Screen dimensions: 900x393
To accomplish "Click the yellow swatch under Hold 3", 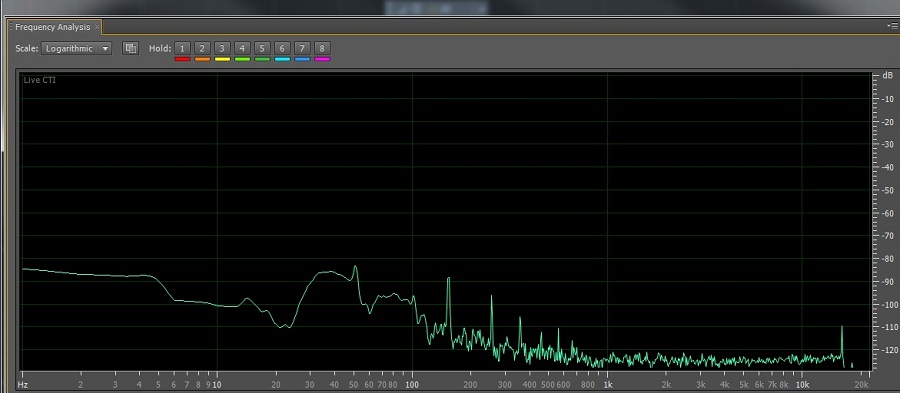I will pos(223,59).
